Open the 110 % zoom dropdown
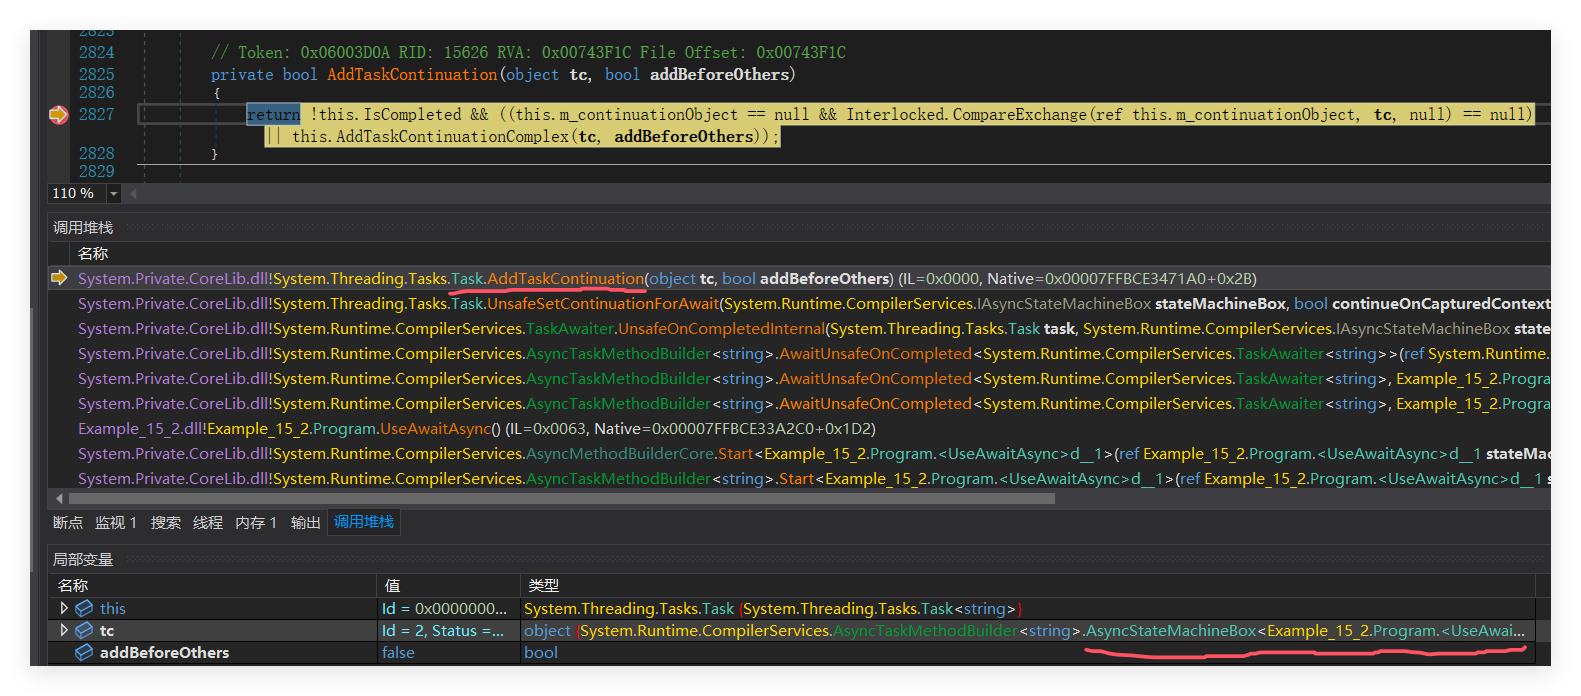The height and width of the screenshot is (696, 1581). coord(113,193)
